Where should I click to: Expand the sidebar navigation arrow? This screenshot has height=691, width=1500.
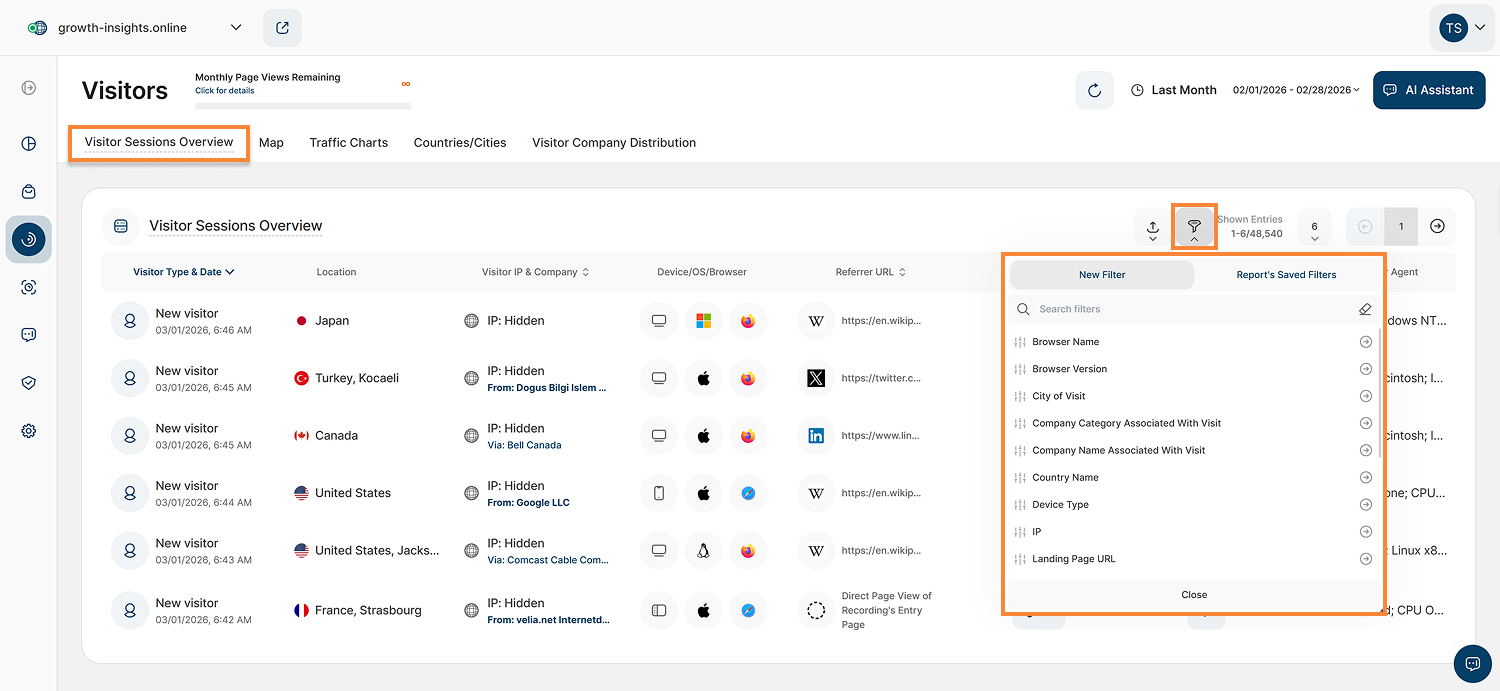point(29,88)
